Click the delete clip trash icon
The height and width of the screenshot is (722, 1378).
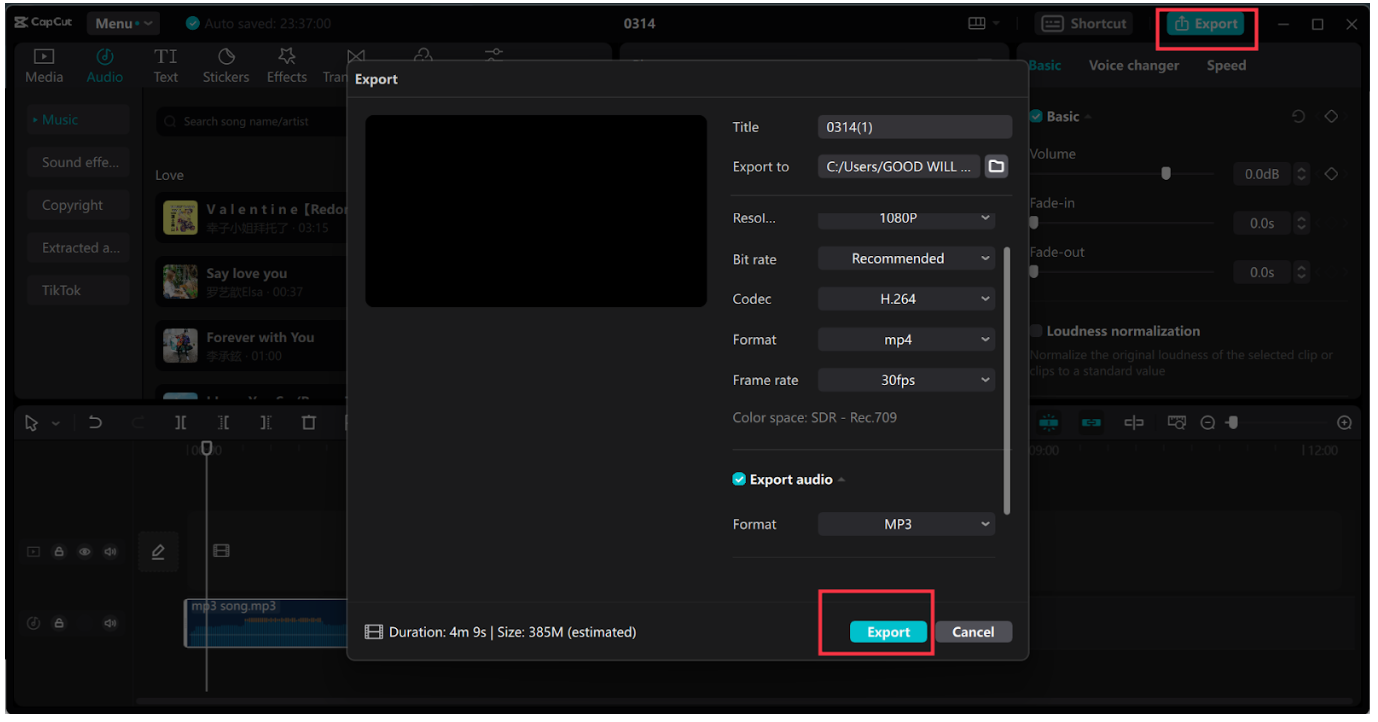309,422
